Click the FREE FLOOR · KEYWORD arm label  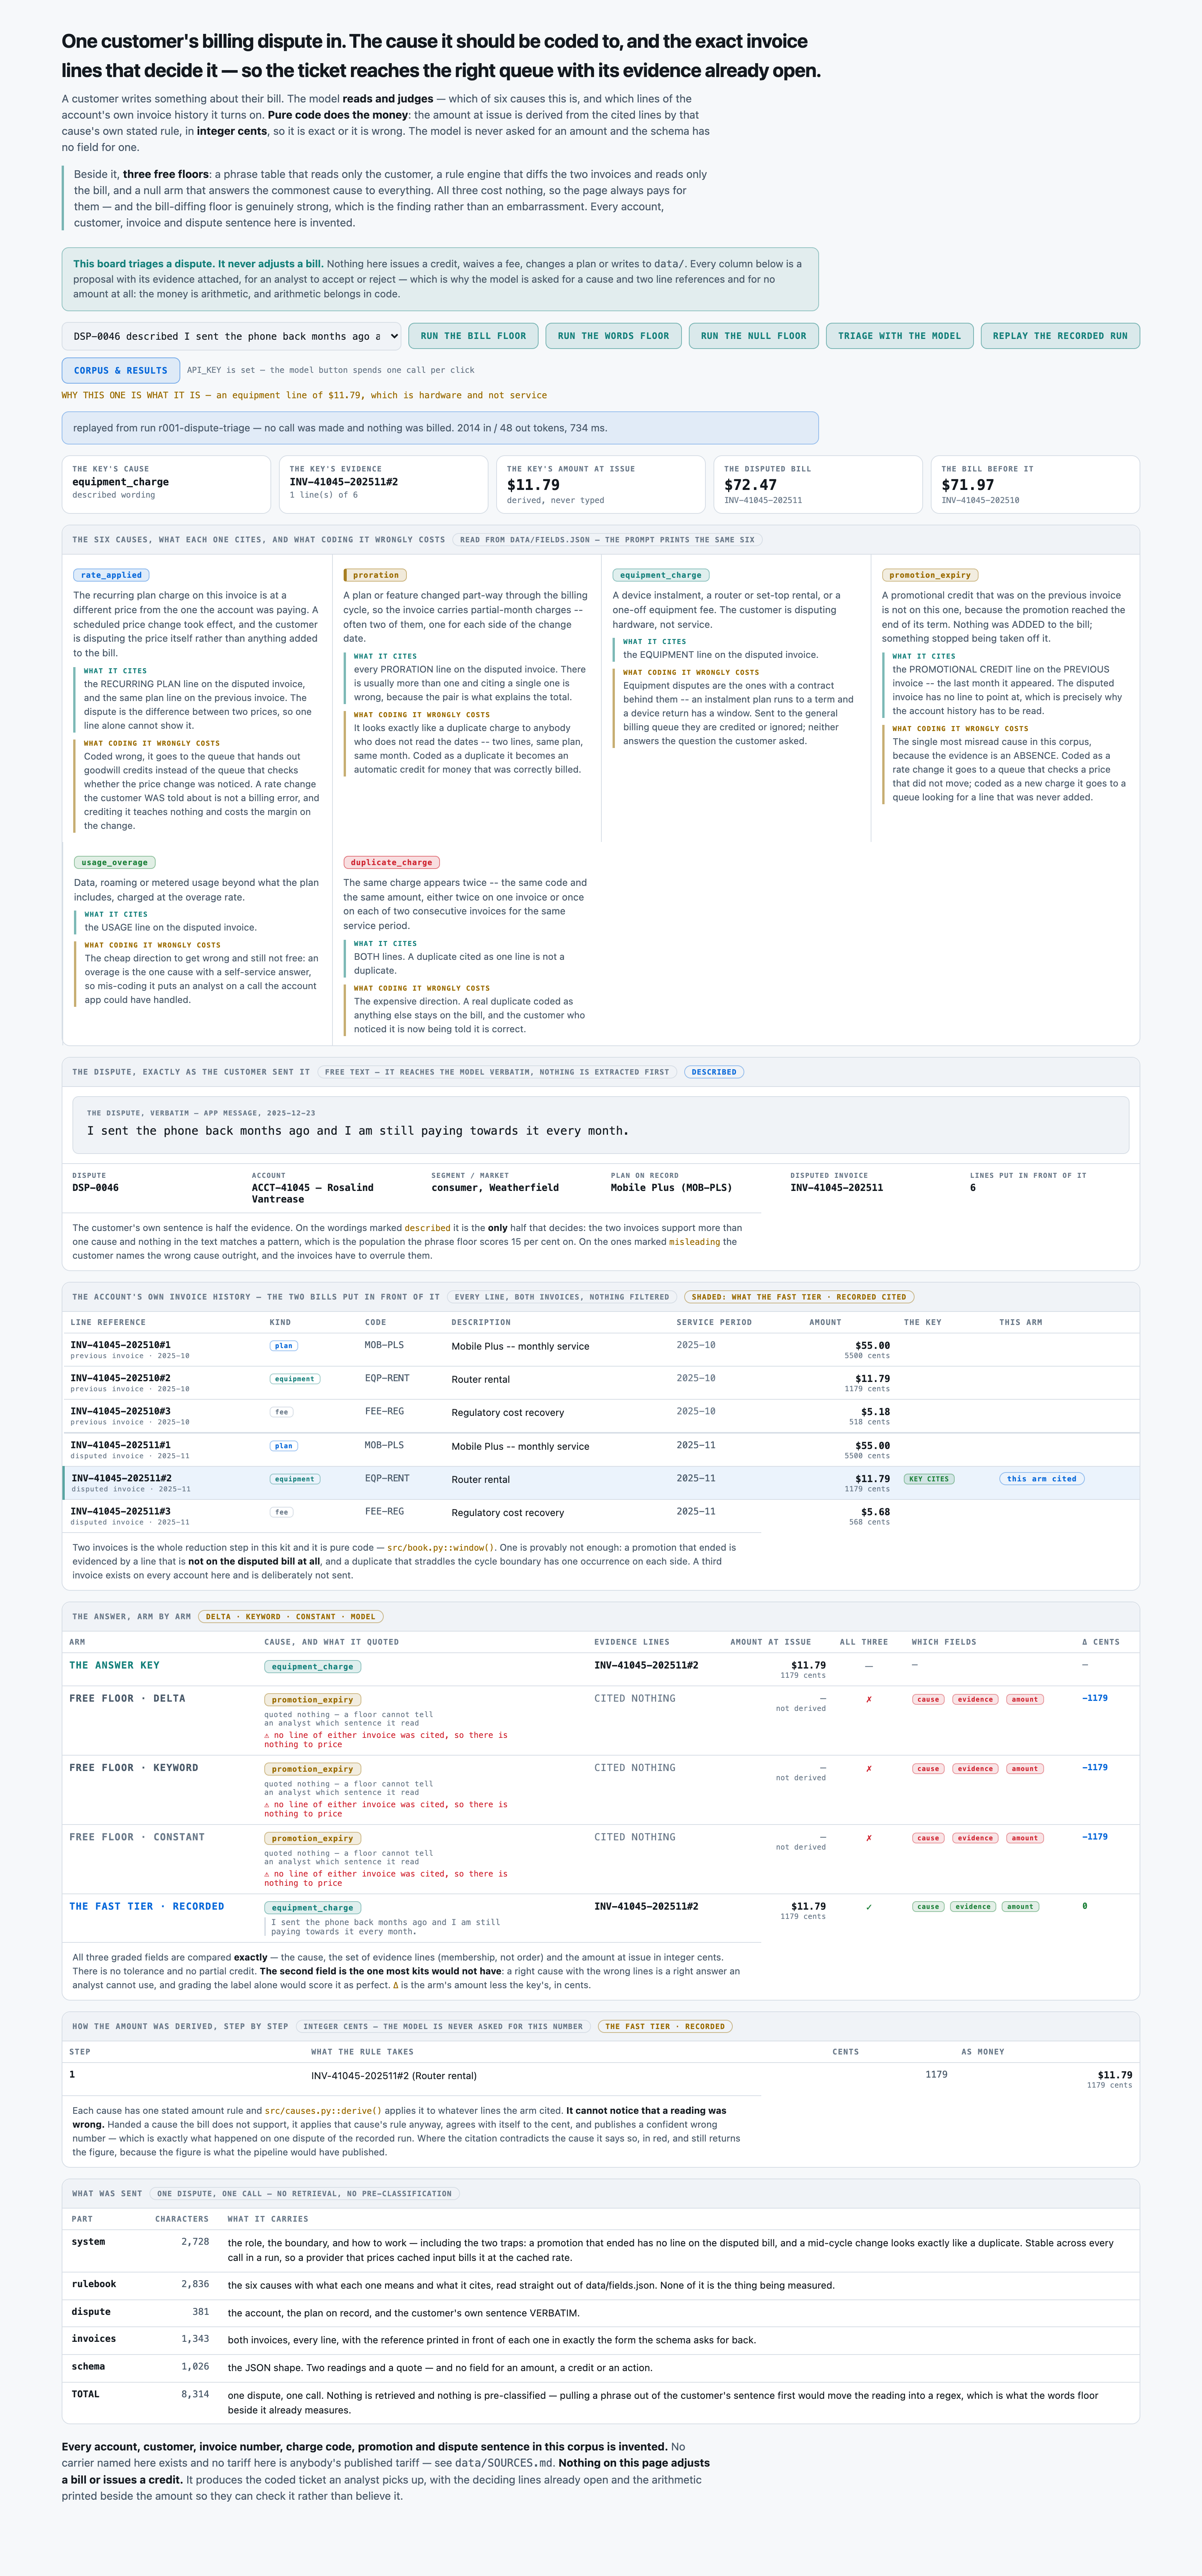134,1768
